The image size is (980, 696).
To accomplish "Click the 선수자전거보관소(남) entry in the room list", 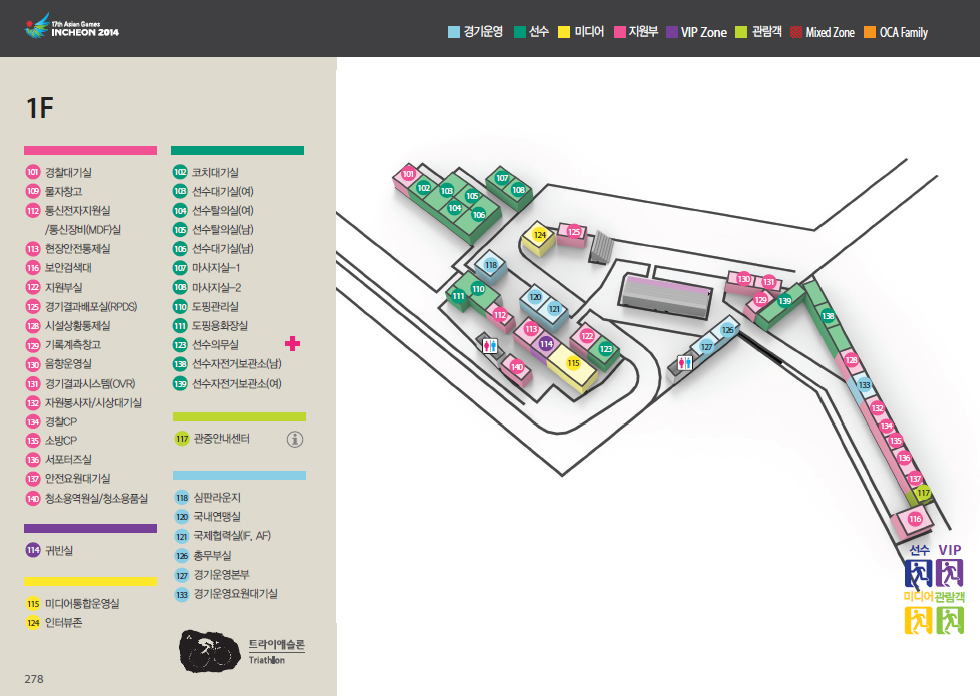I will coord(228,364).
